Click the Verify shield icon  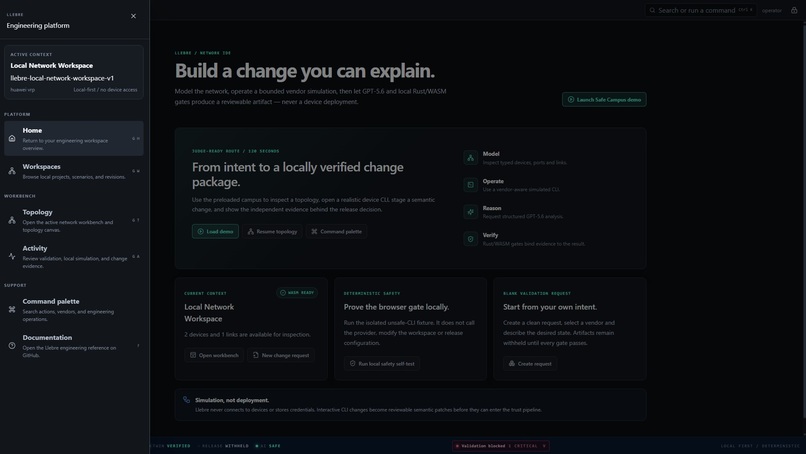pyautogui.click(x=470, y=239)
